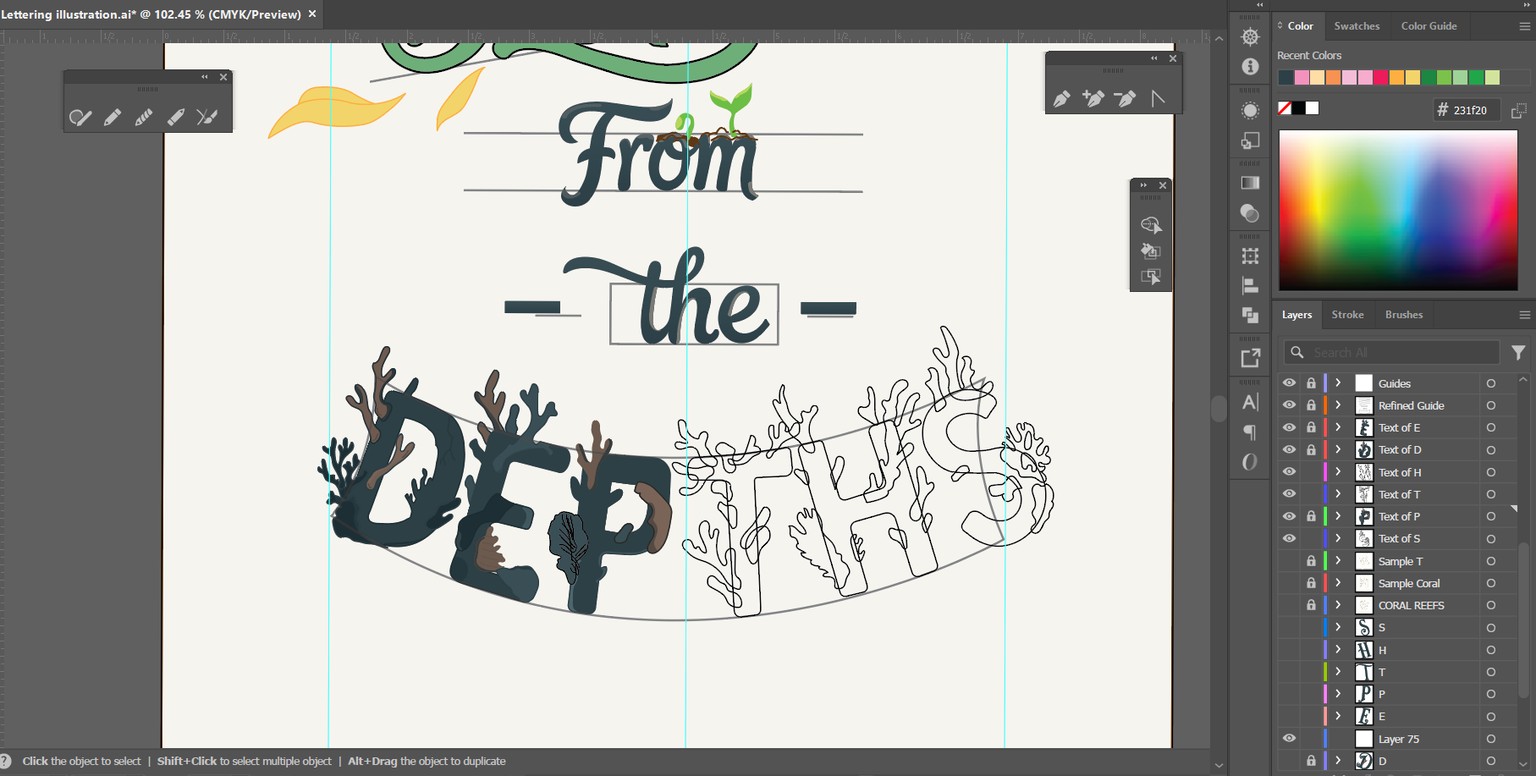Expand the E layer

(1338, 716)
